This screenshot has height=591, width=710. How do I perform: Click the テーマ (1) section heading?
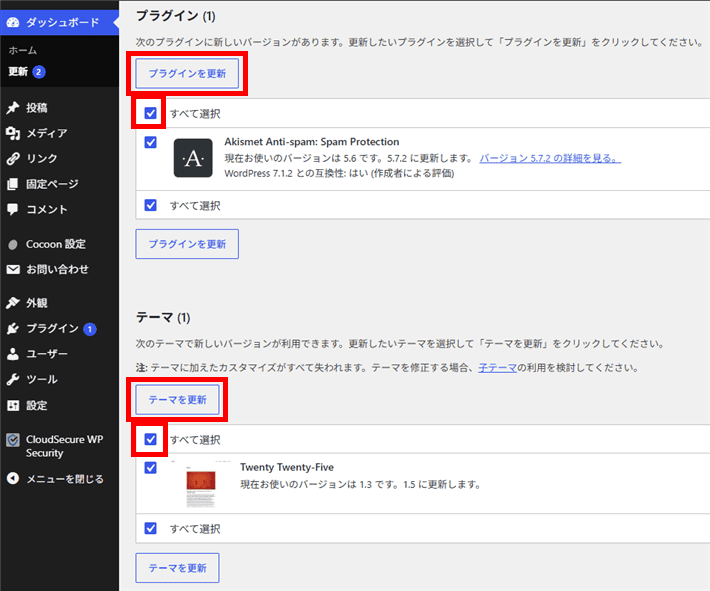coord(163,317)
